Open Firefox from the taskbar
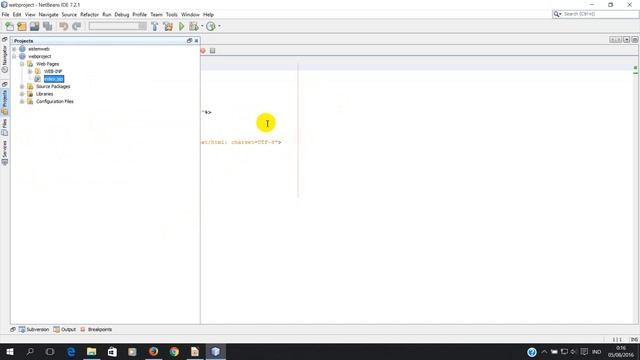The image size is (640, 360). point(153,351)
